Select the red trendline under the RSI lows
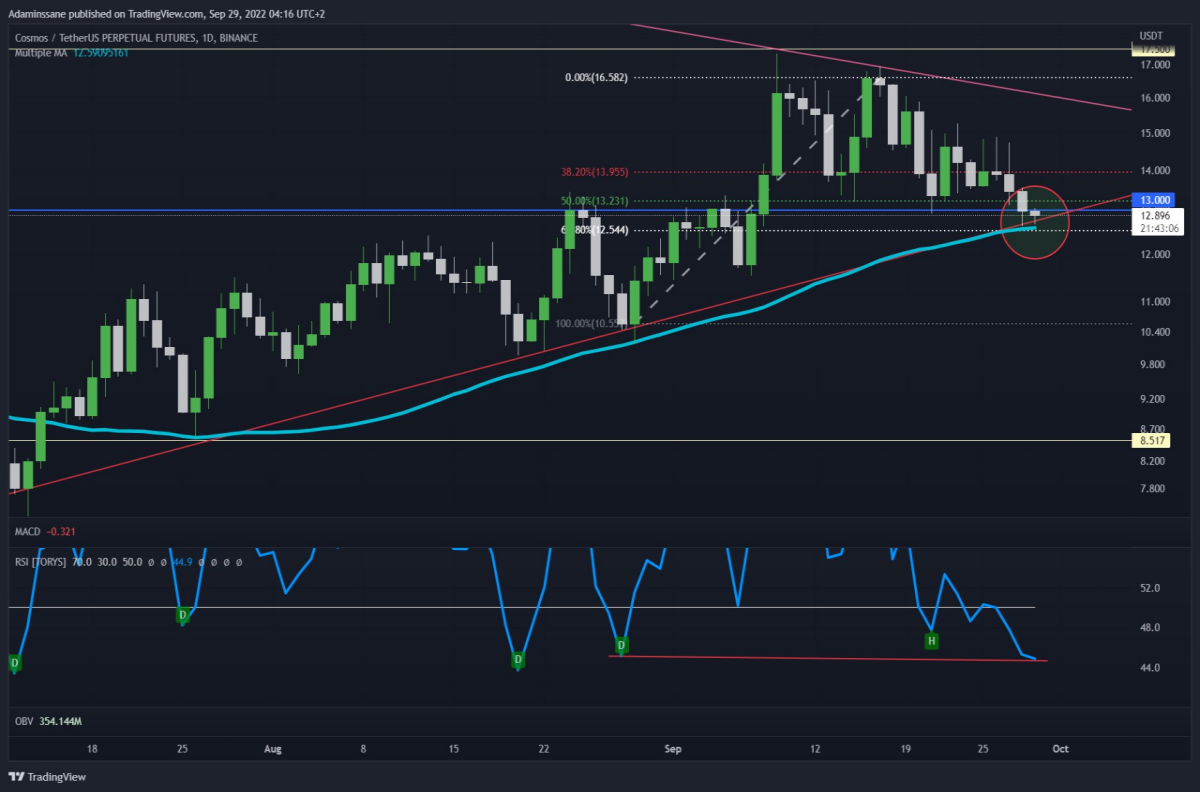The height and width of the screenshot is (792, 1200). (x=828, y=658)
